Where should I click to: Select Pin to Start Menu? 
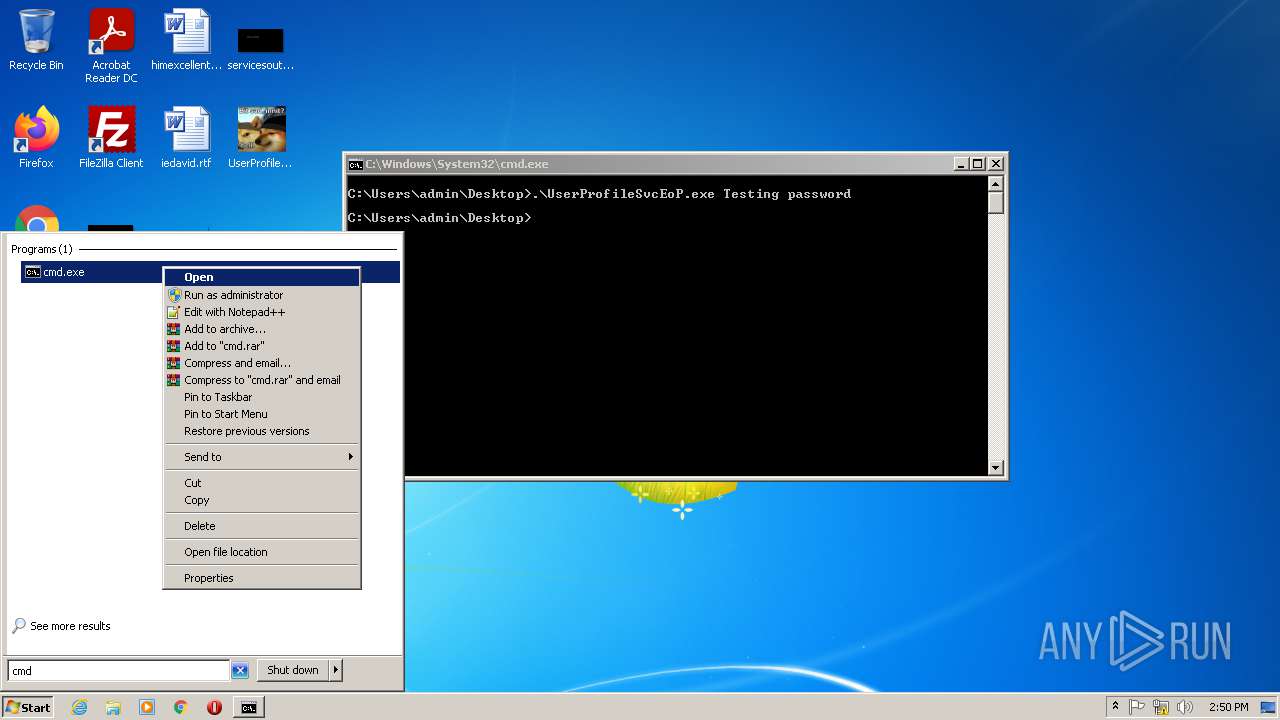(x=262, y=414)
